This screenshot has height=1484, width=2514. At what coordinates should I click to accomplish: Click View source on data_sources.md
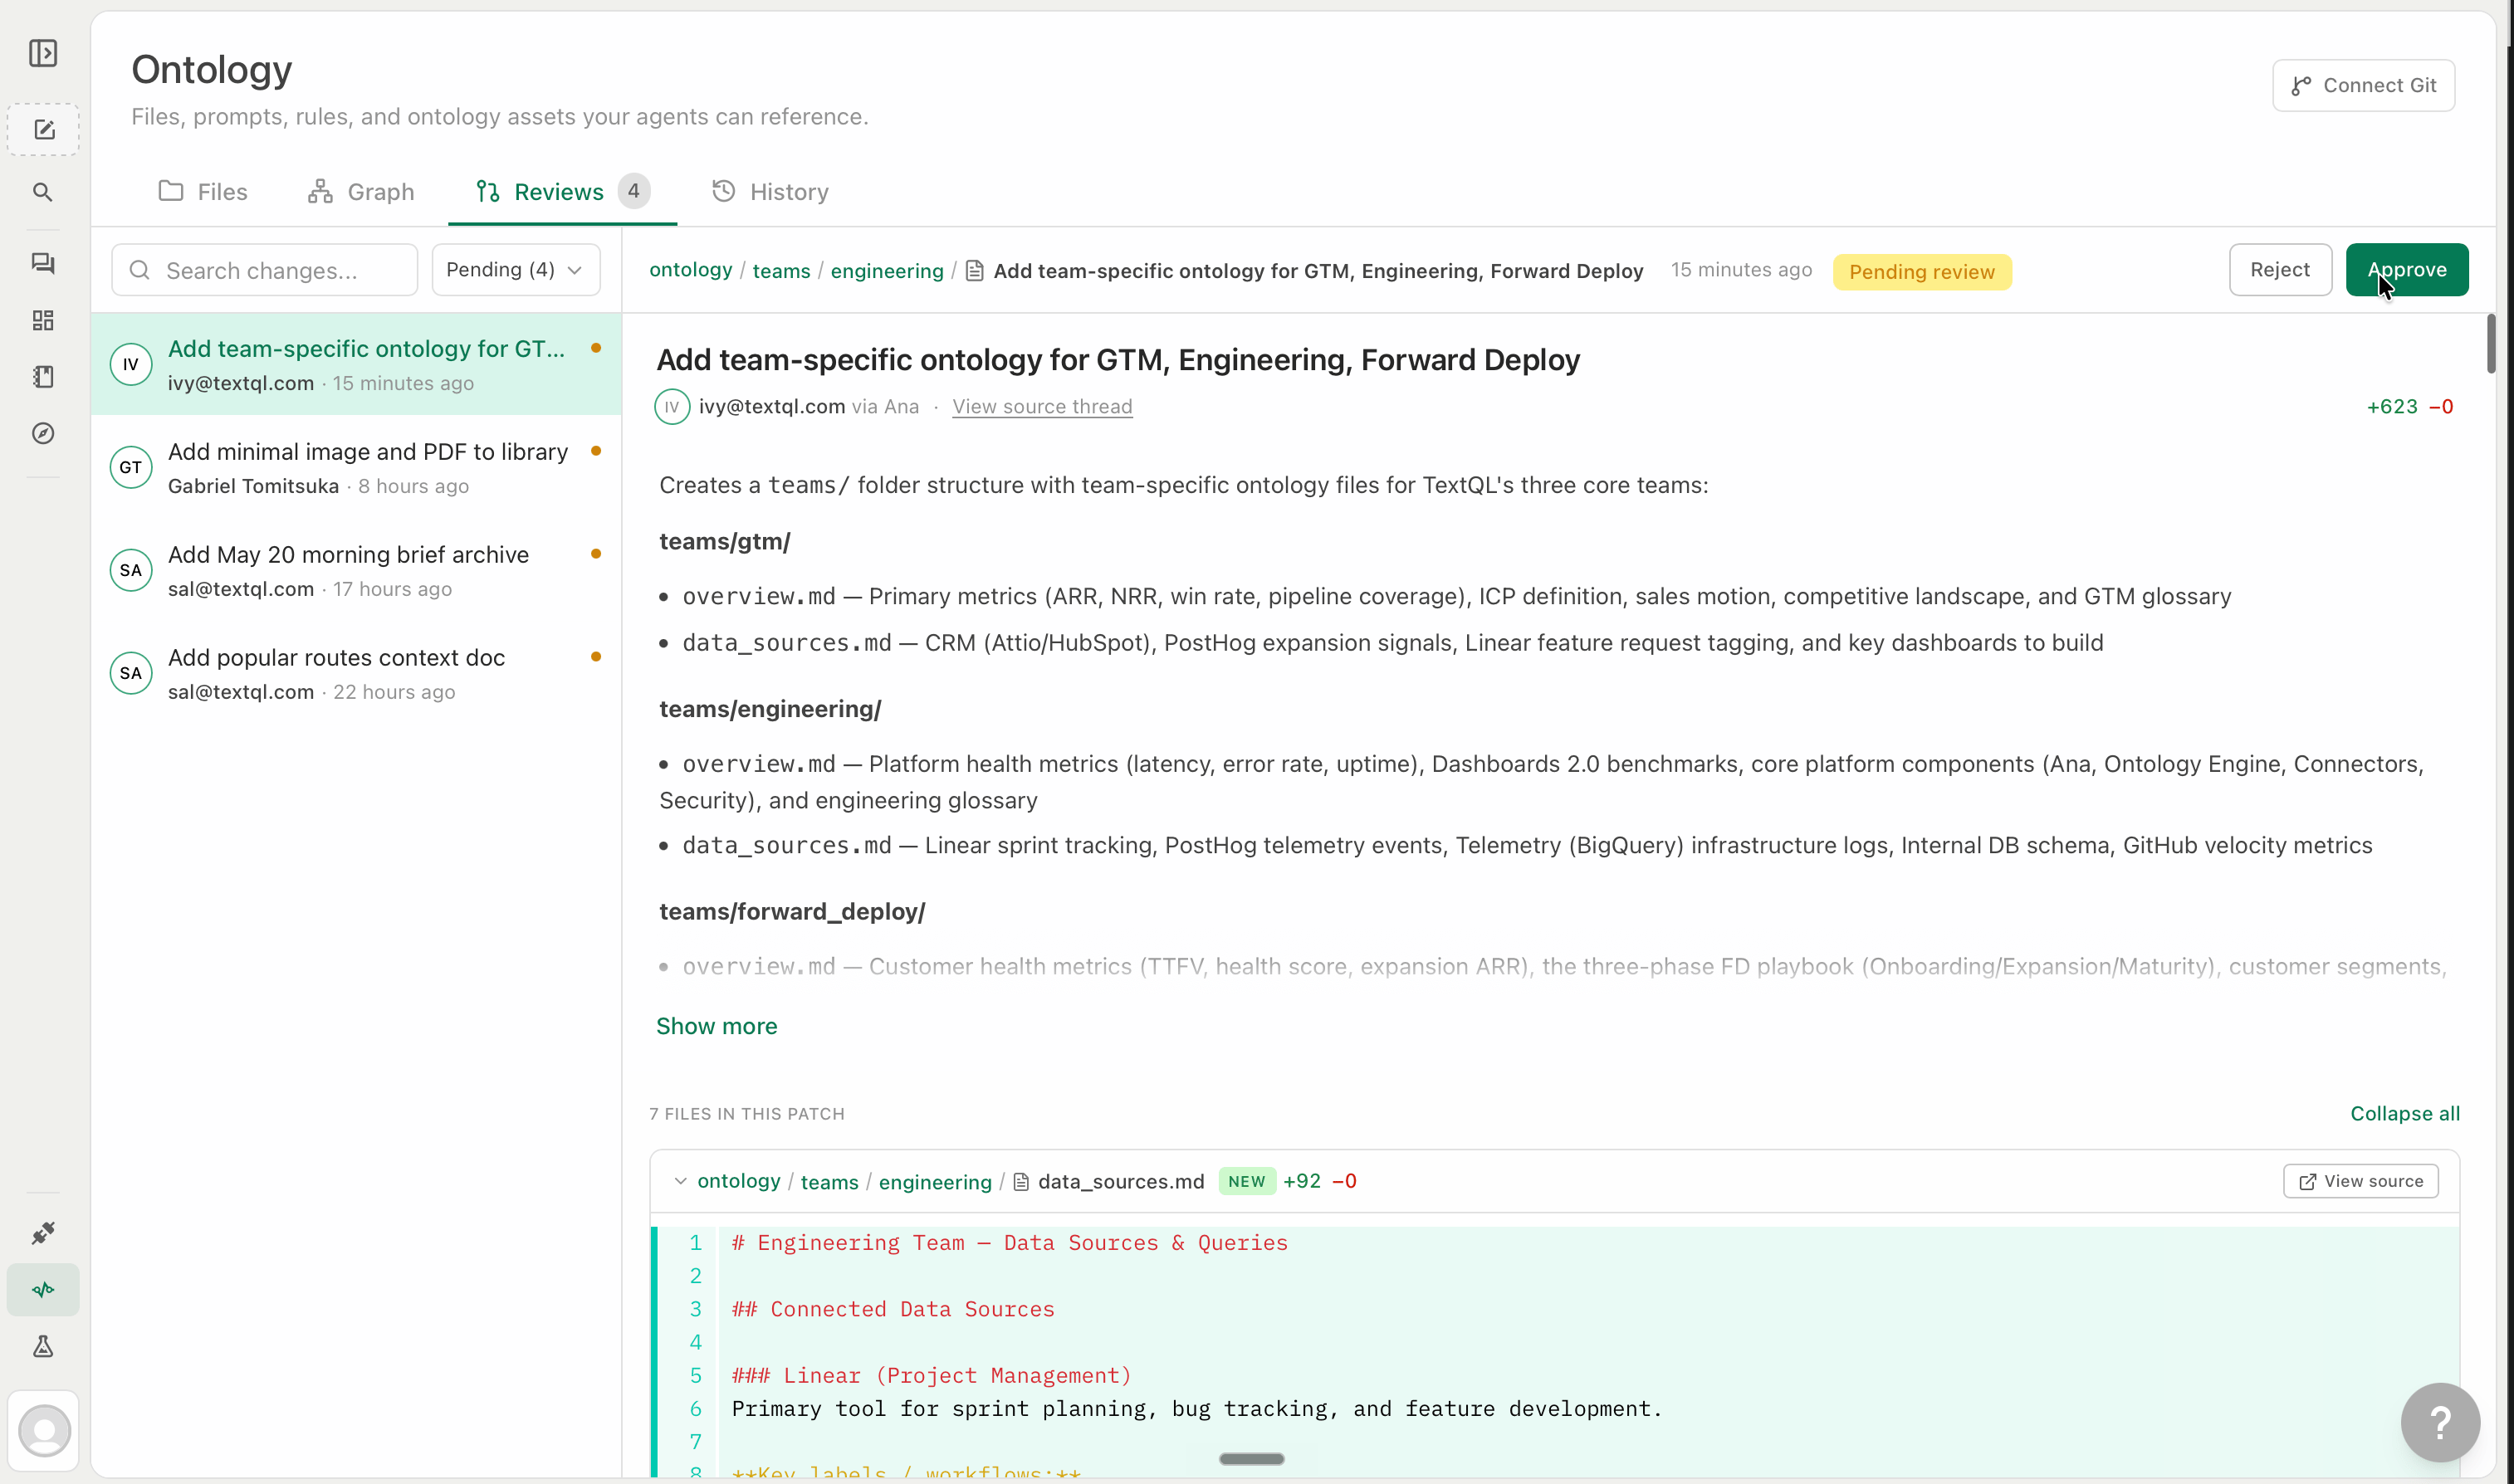(x=2361, y=1181)
